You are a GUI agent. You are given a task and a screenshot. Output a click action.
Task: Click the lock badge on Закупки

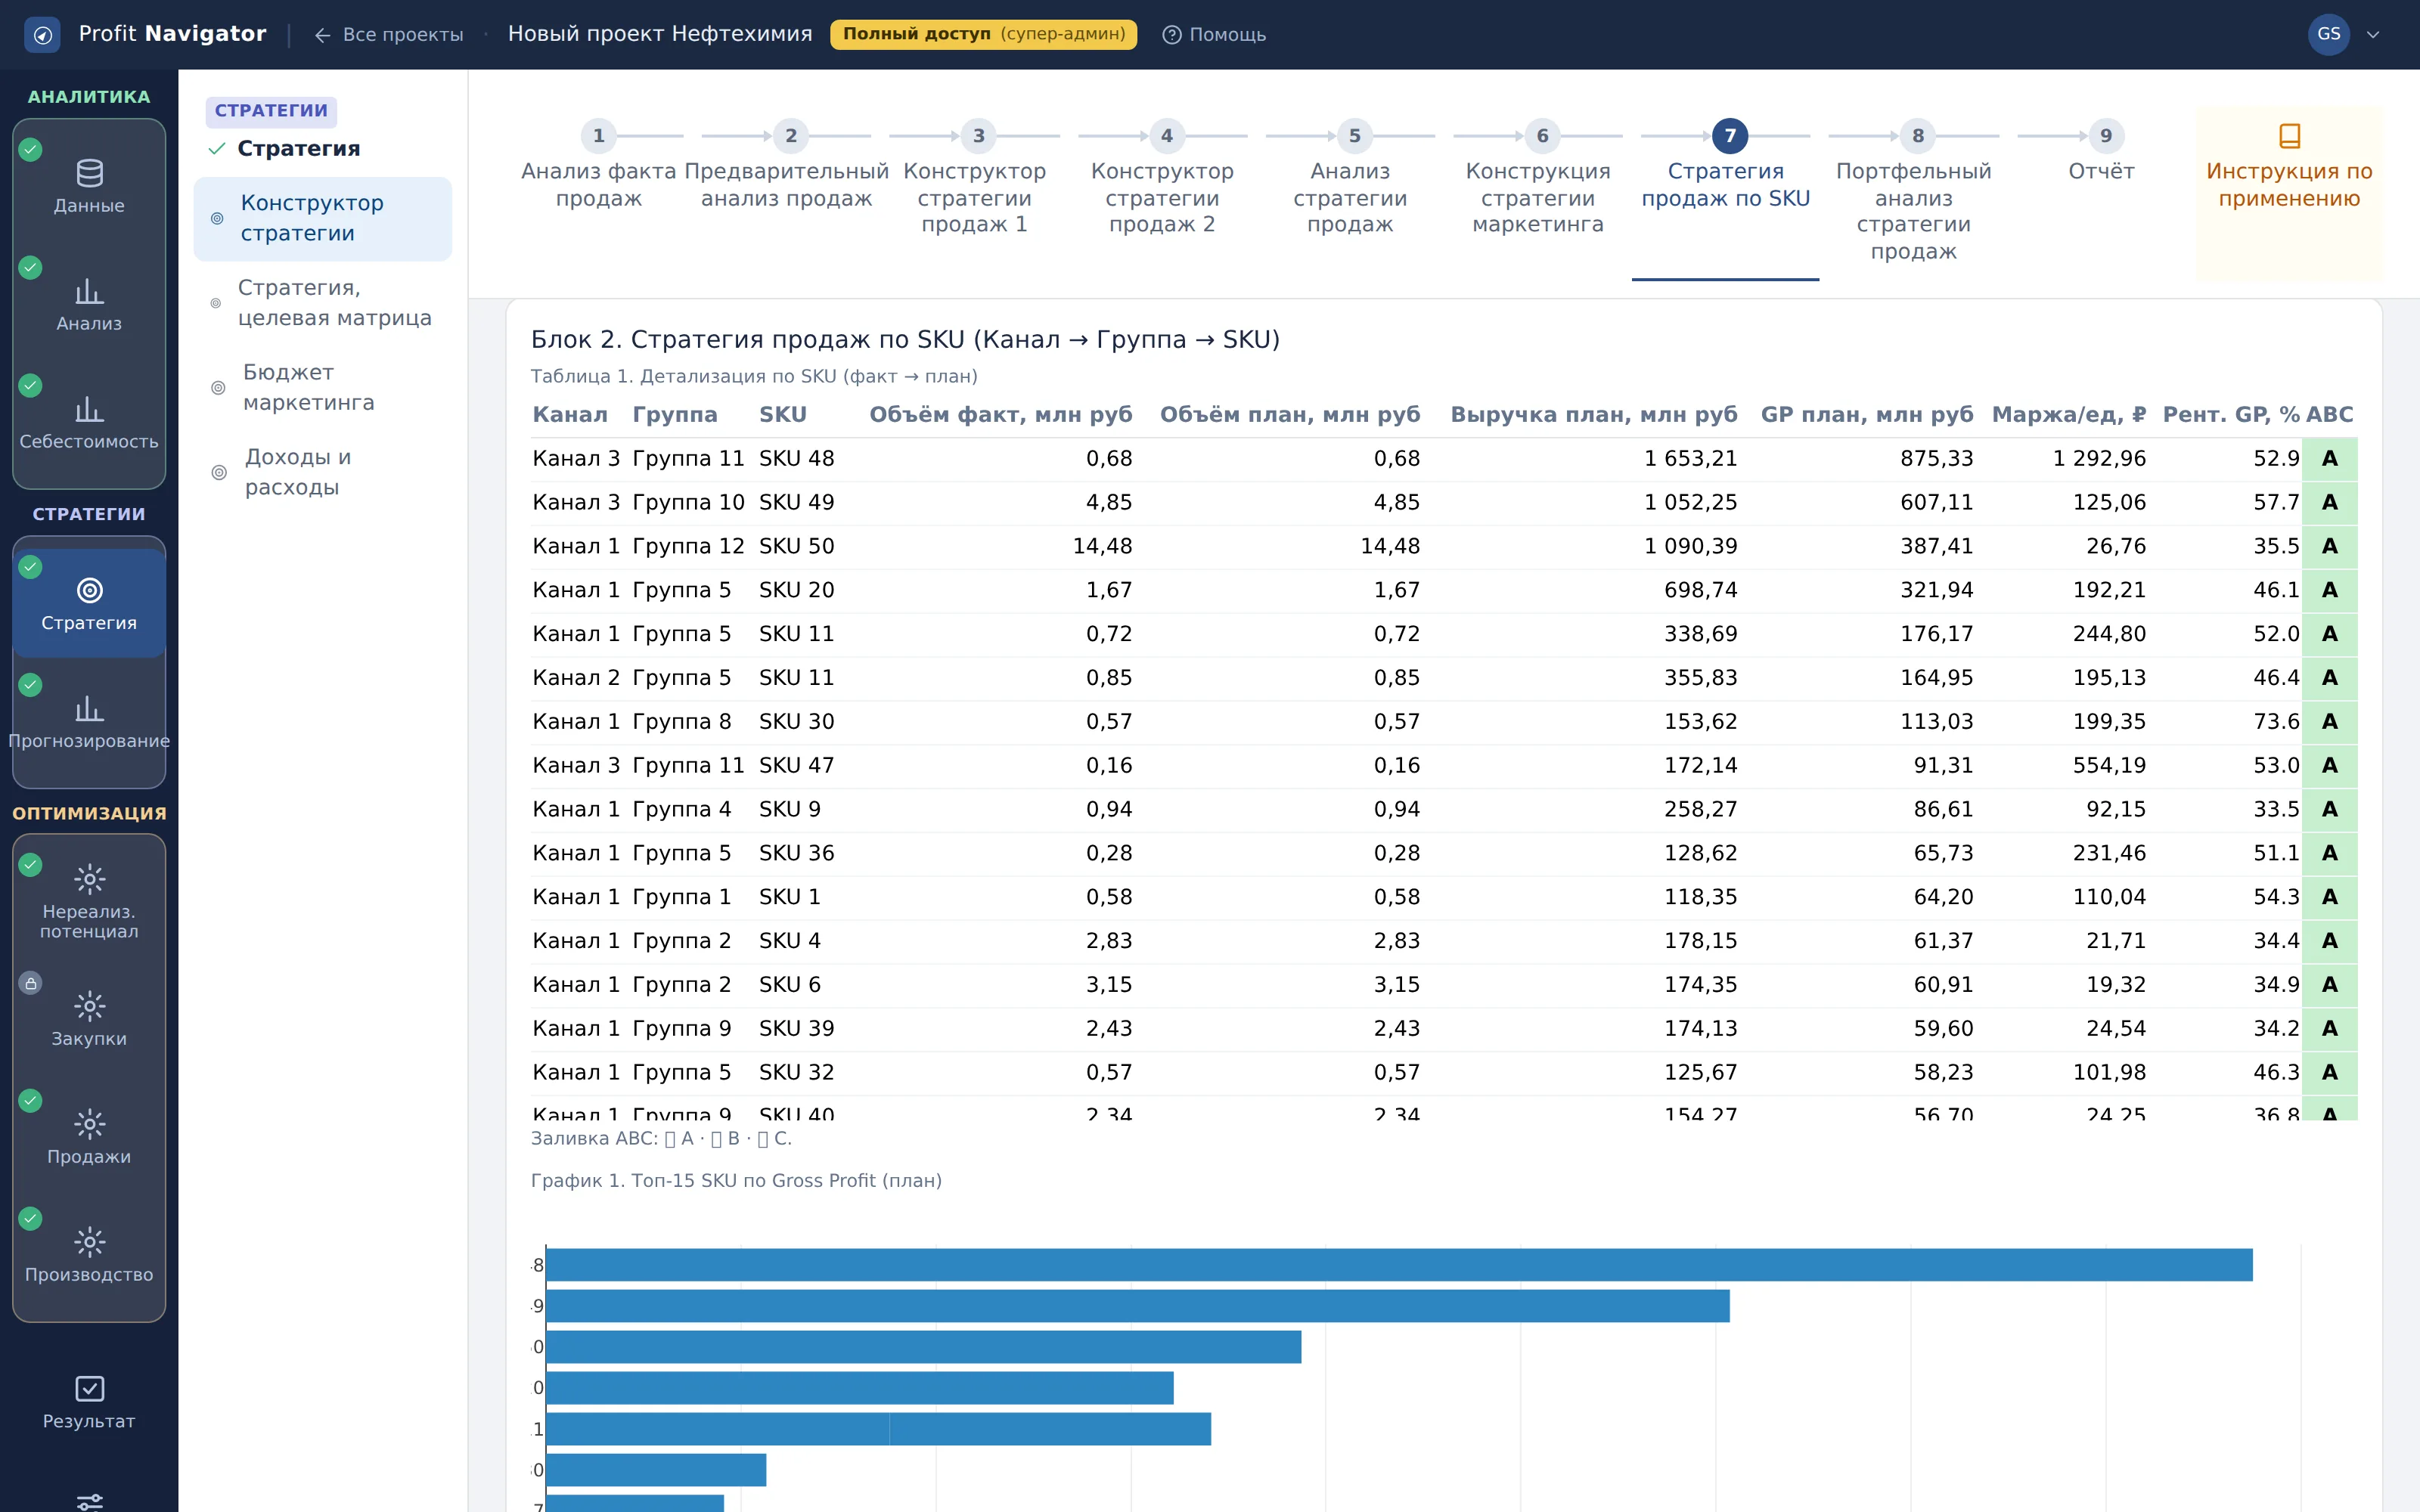tap(31, 983)
